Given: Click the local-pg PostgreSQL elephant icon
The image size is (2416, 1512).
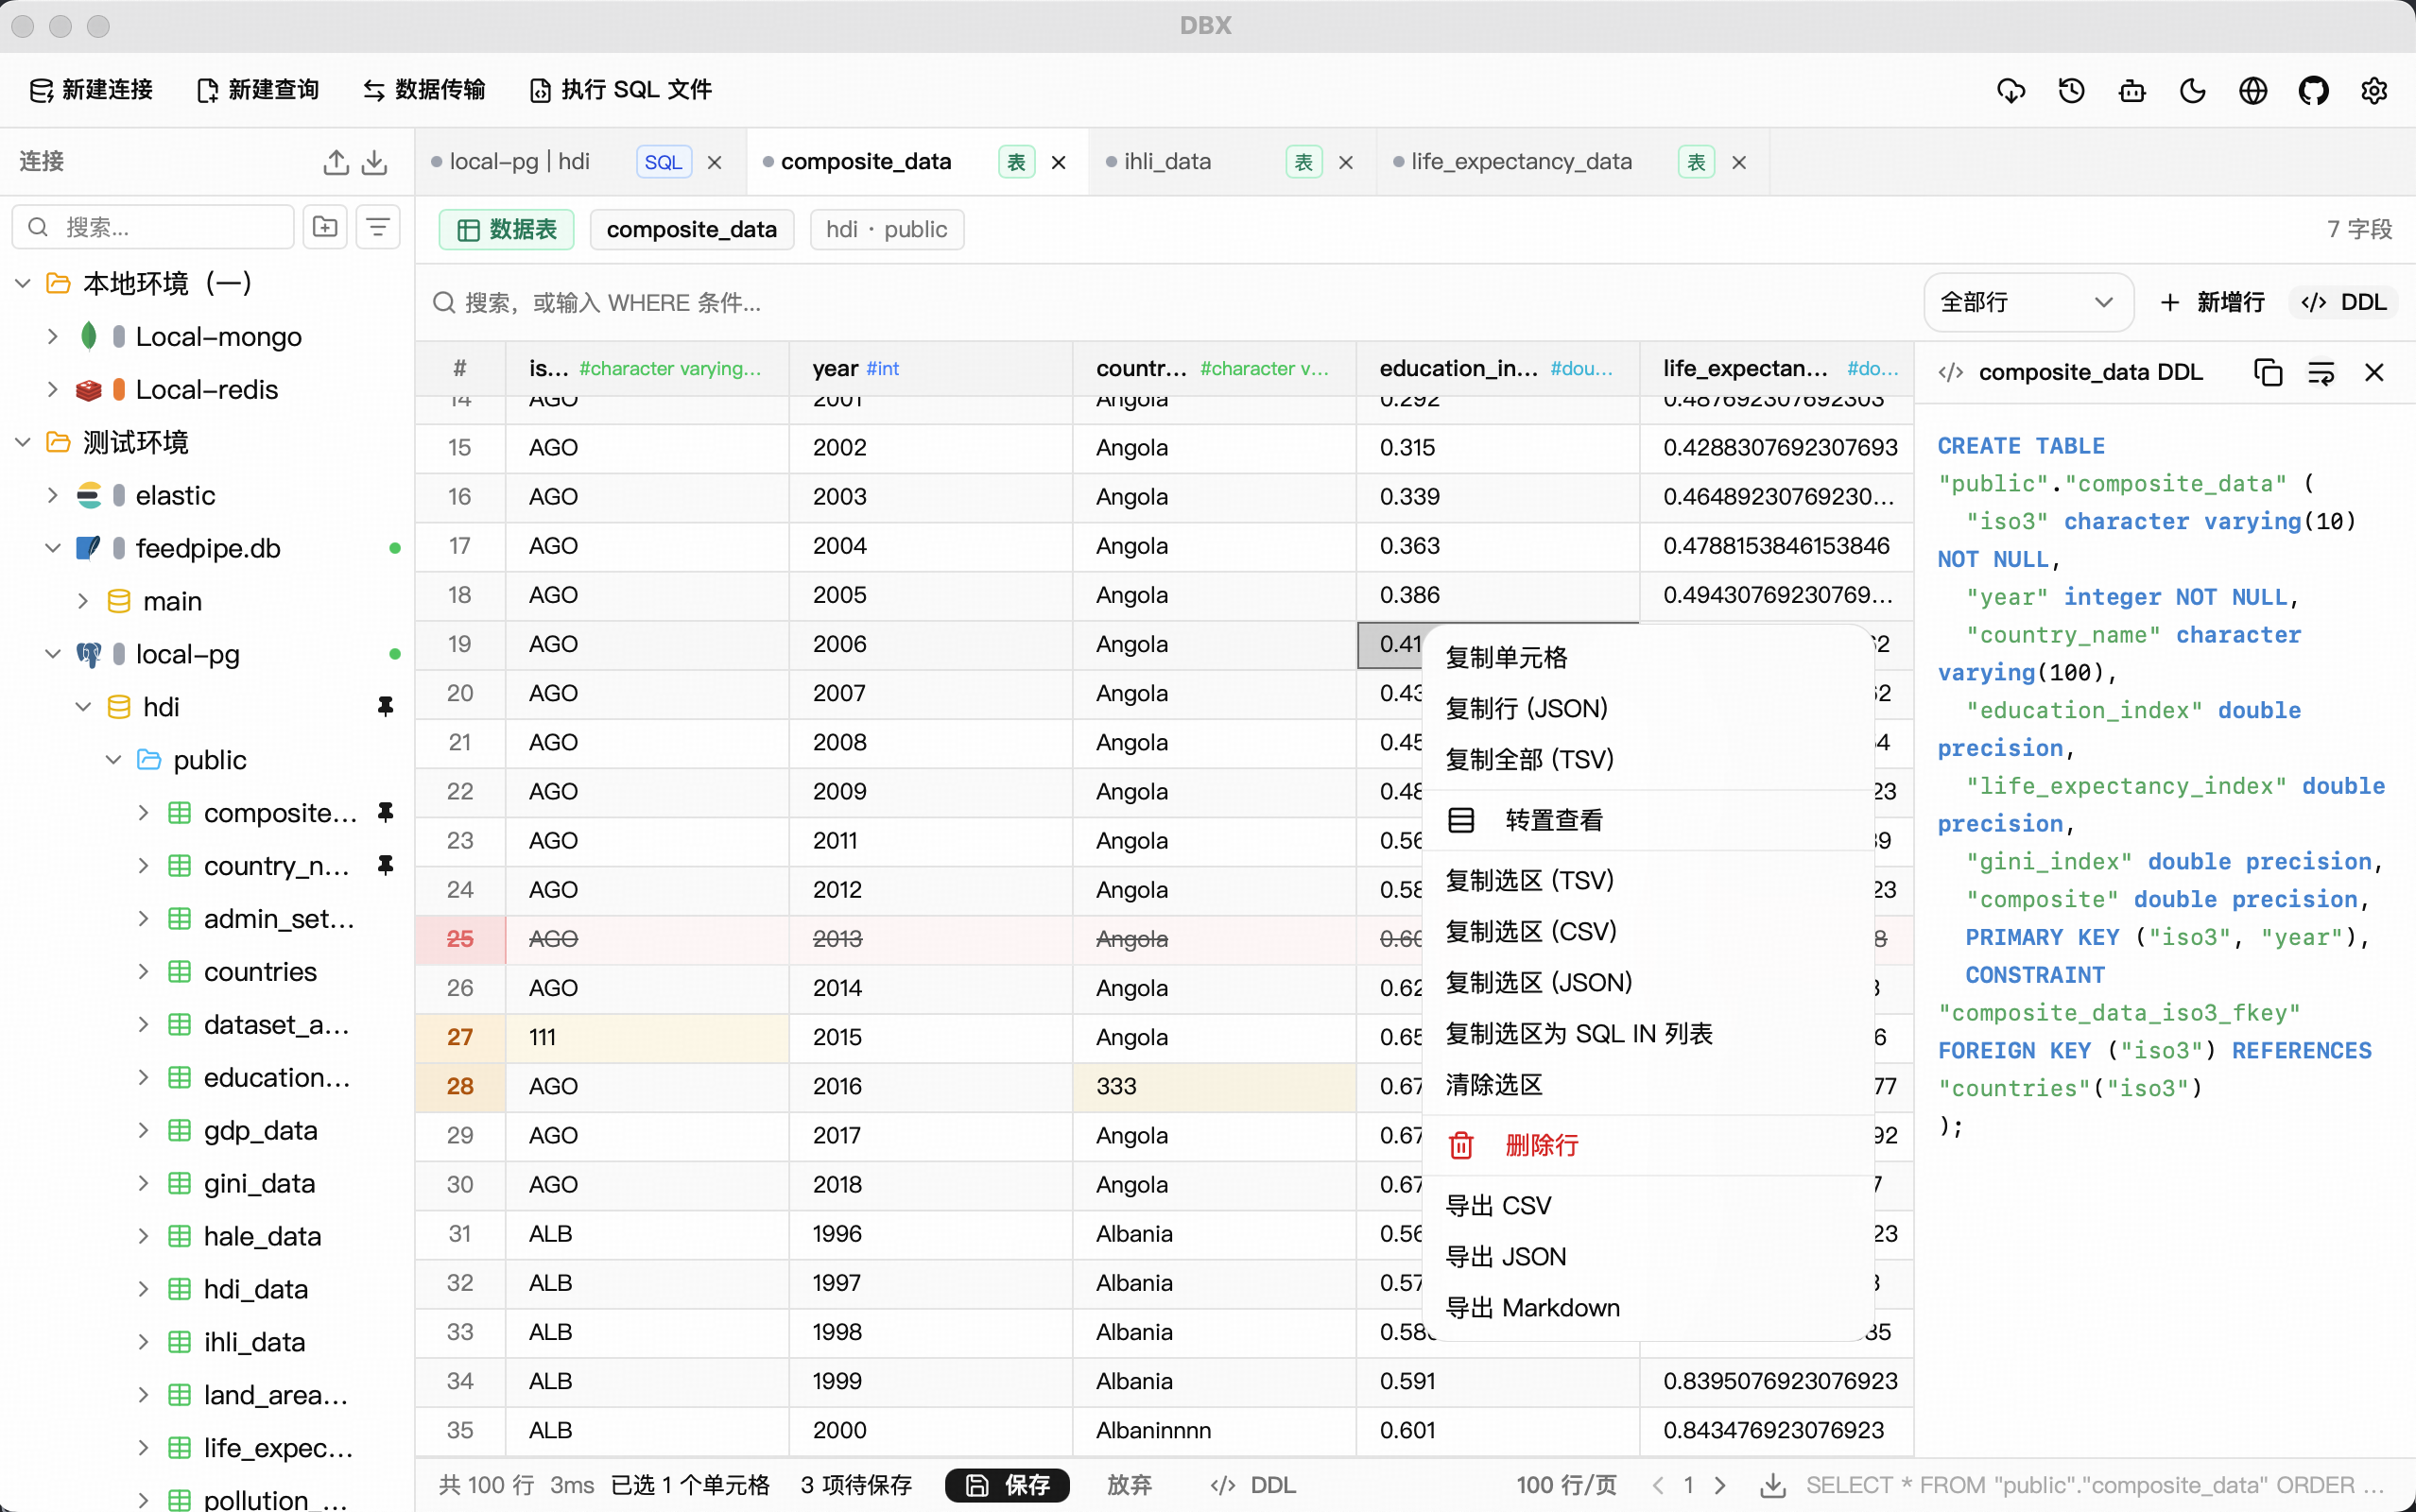Looking at the screenshot, I should coord(89,654).
